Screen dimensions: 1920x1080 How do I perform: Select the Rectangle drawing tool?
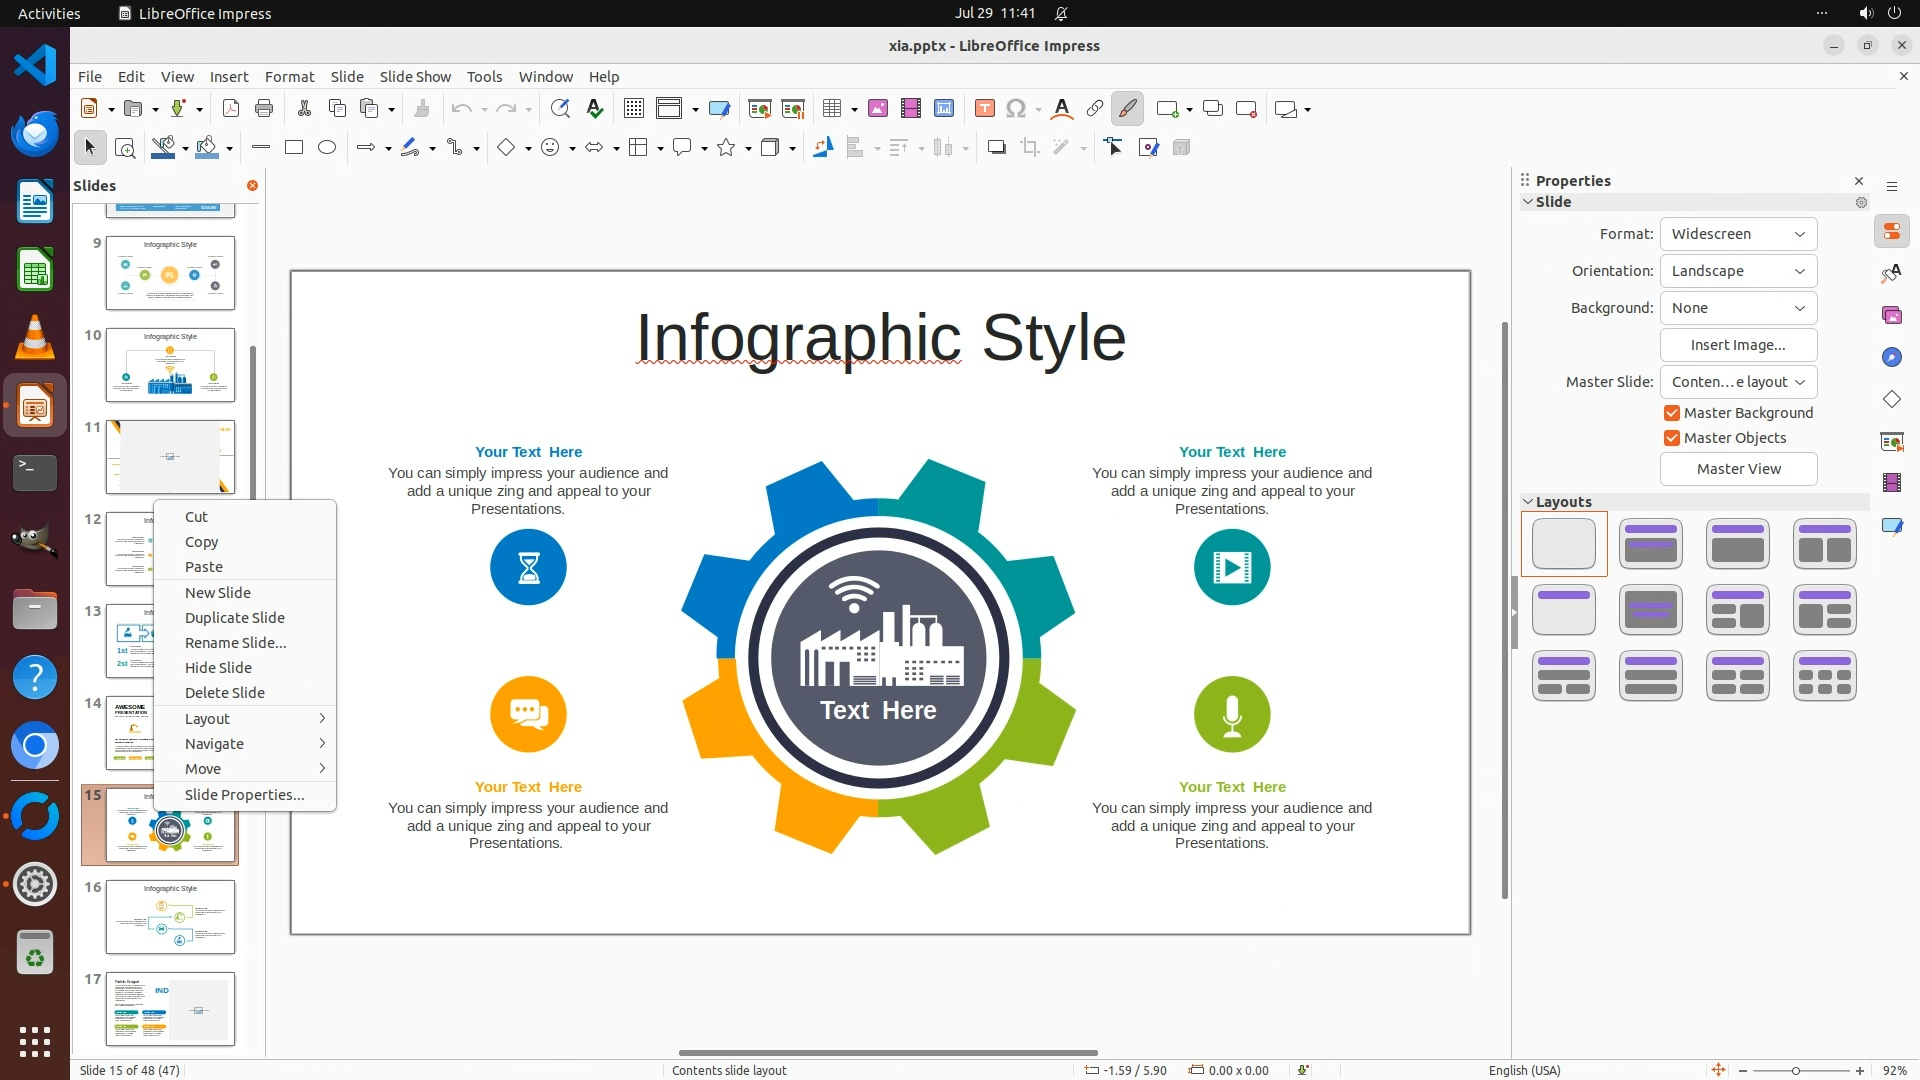coord(294,148)
